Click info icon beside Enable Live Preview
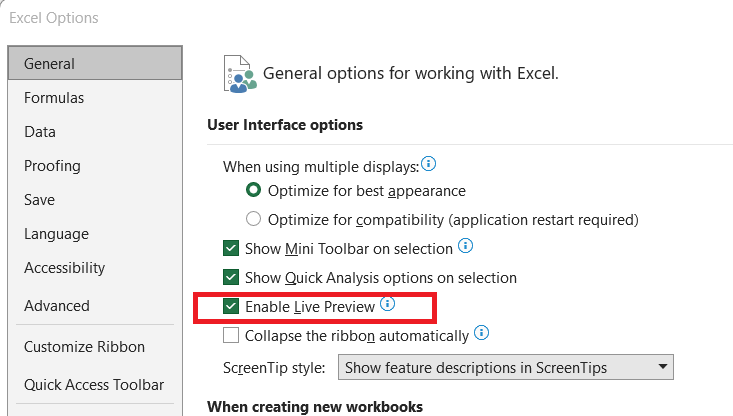Viewport: 733px width, 416px height. pyautogui.click(x=387, y=304)
